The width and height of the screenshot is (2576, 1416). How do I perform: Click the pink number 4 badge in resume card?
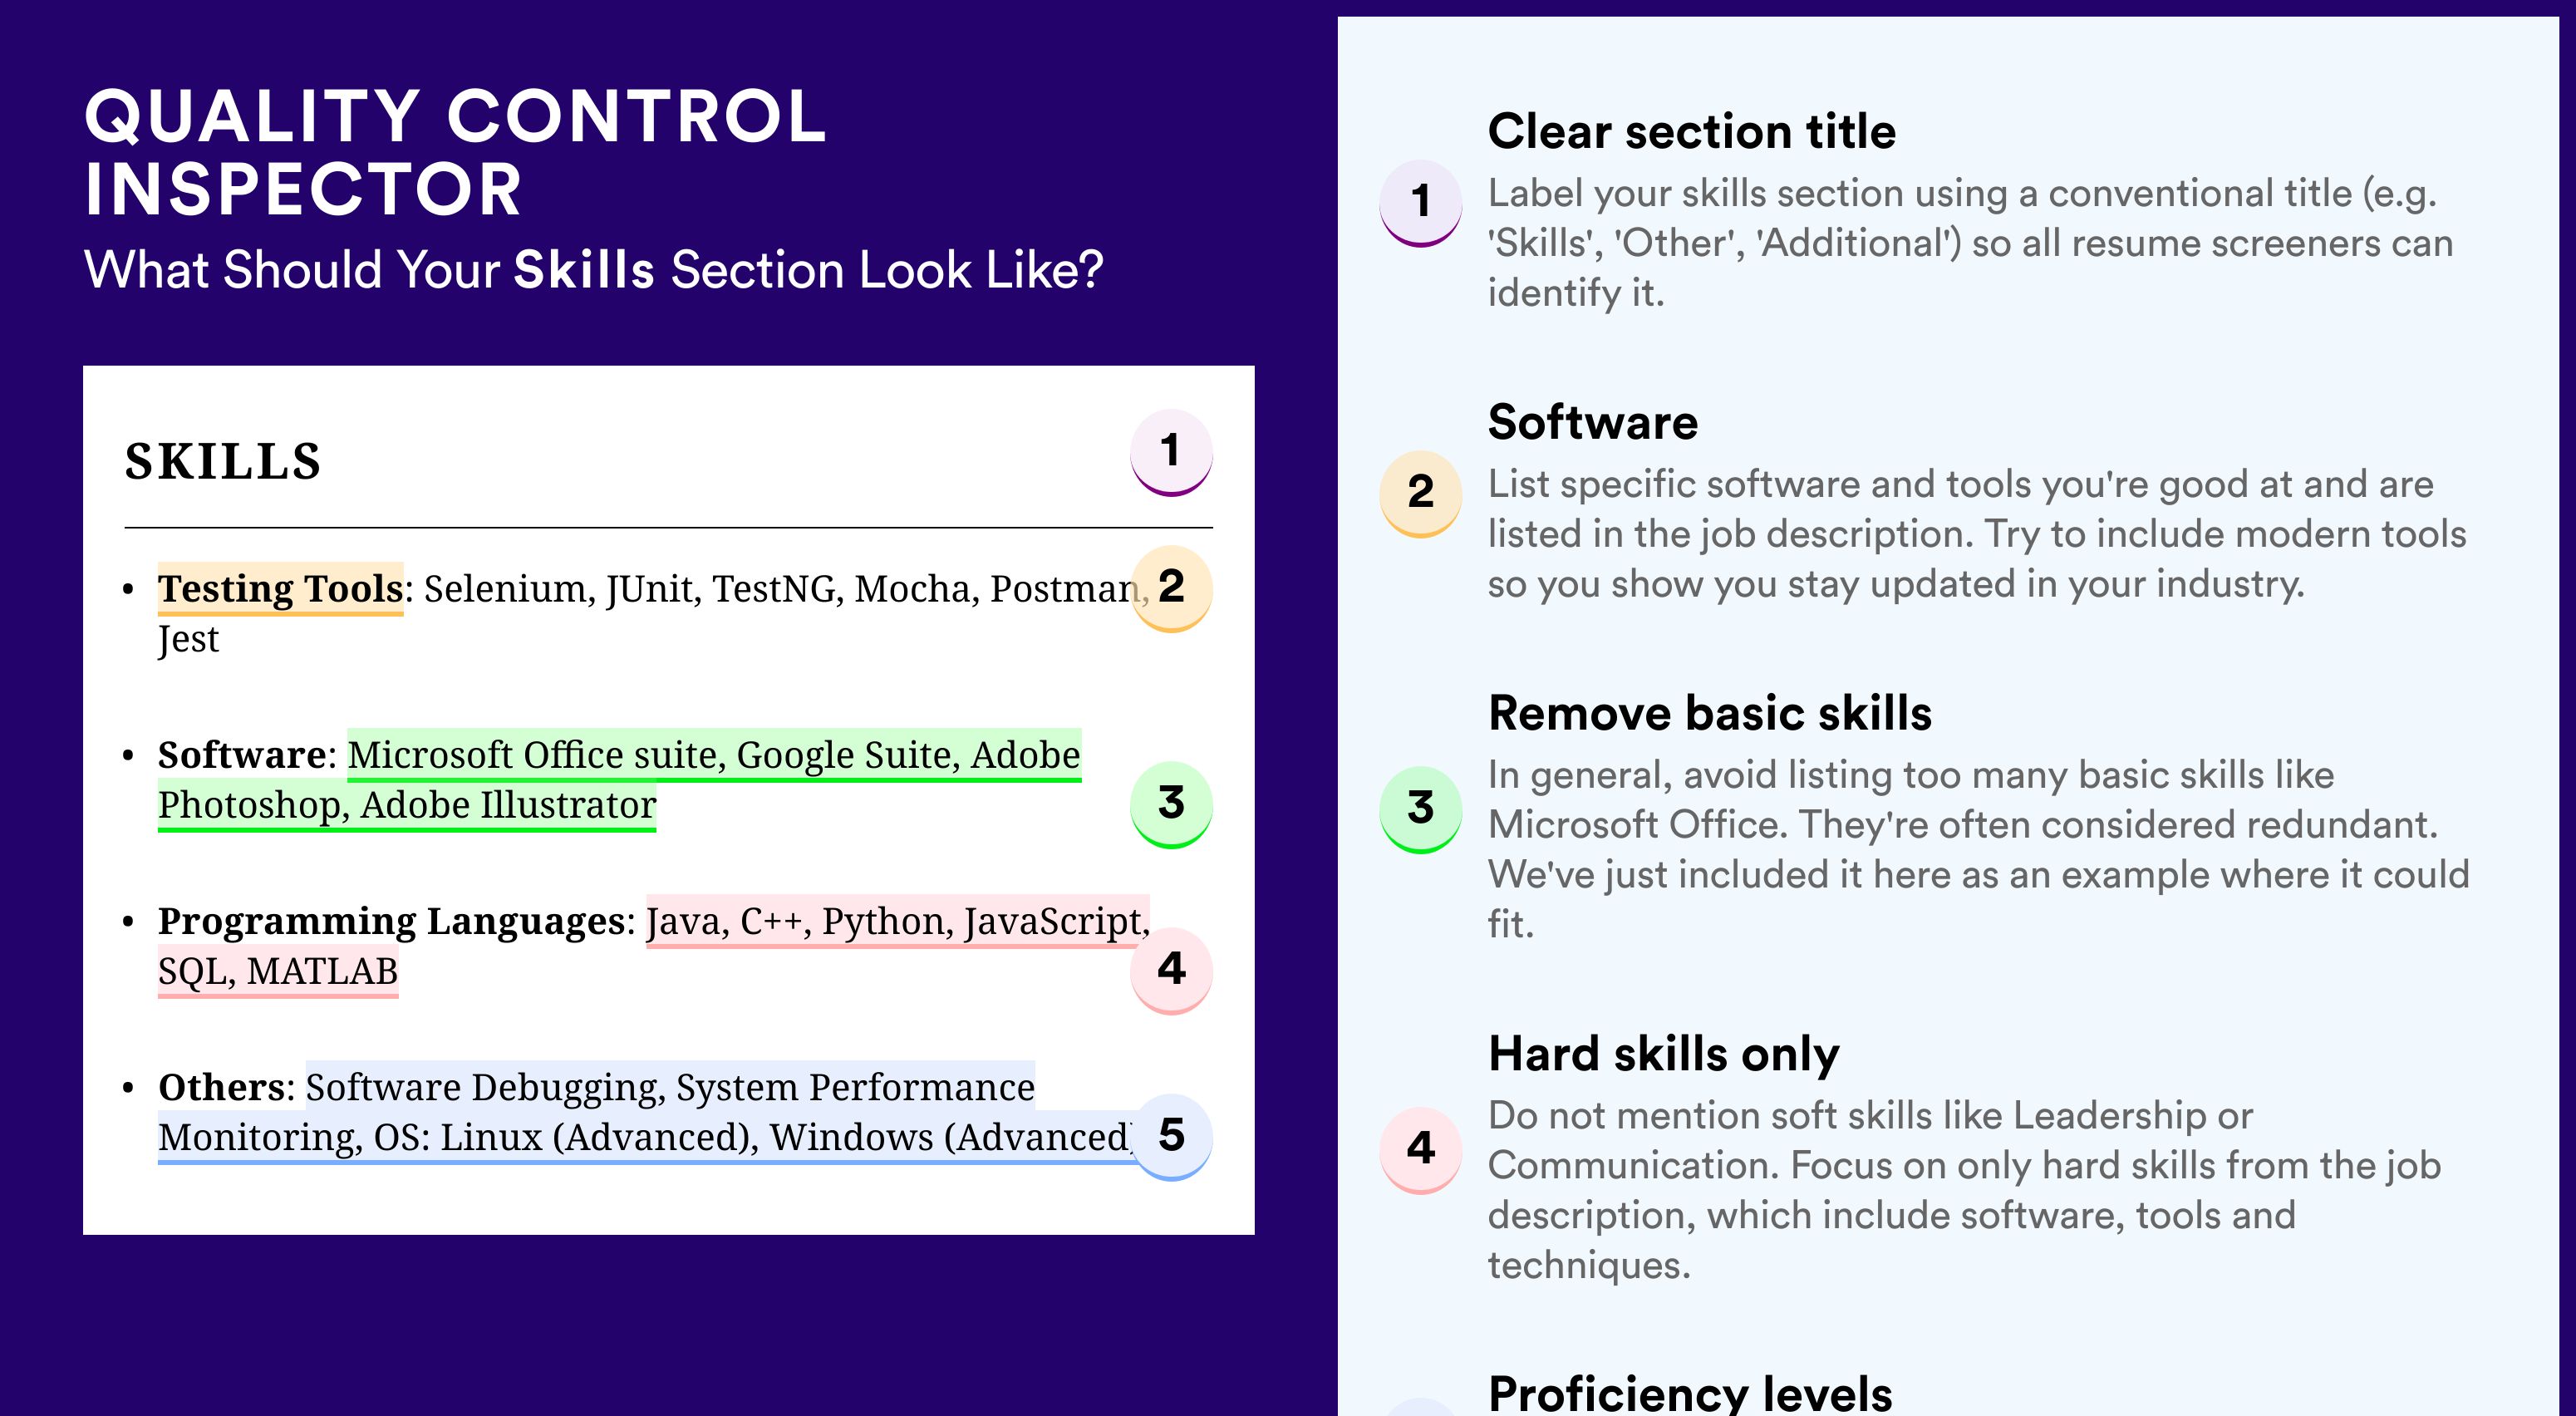1171,971
